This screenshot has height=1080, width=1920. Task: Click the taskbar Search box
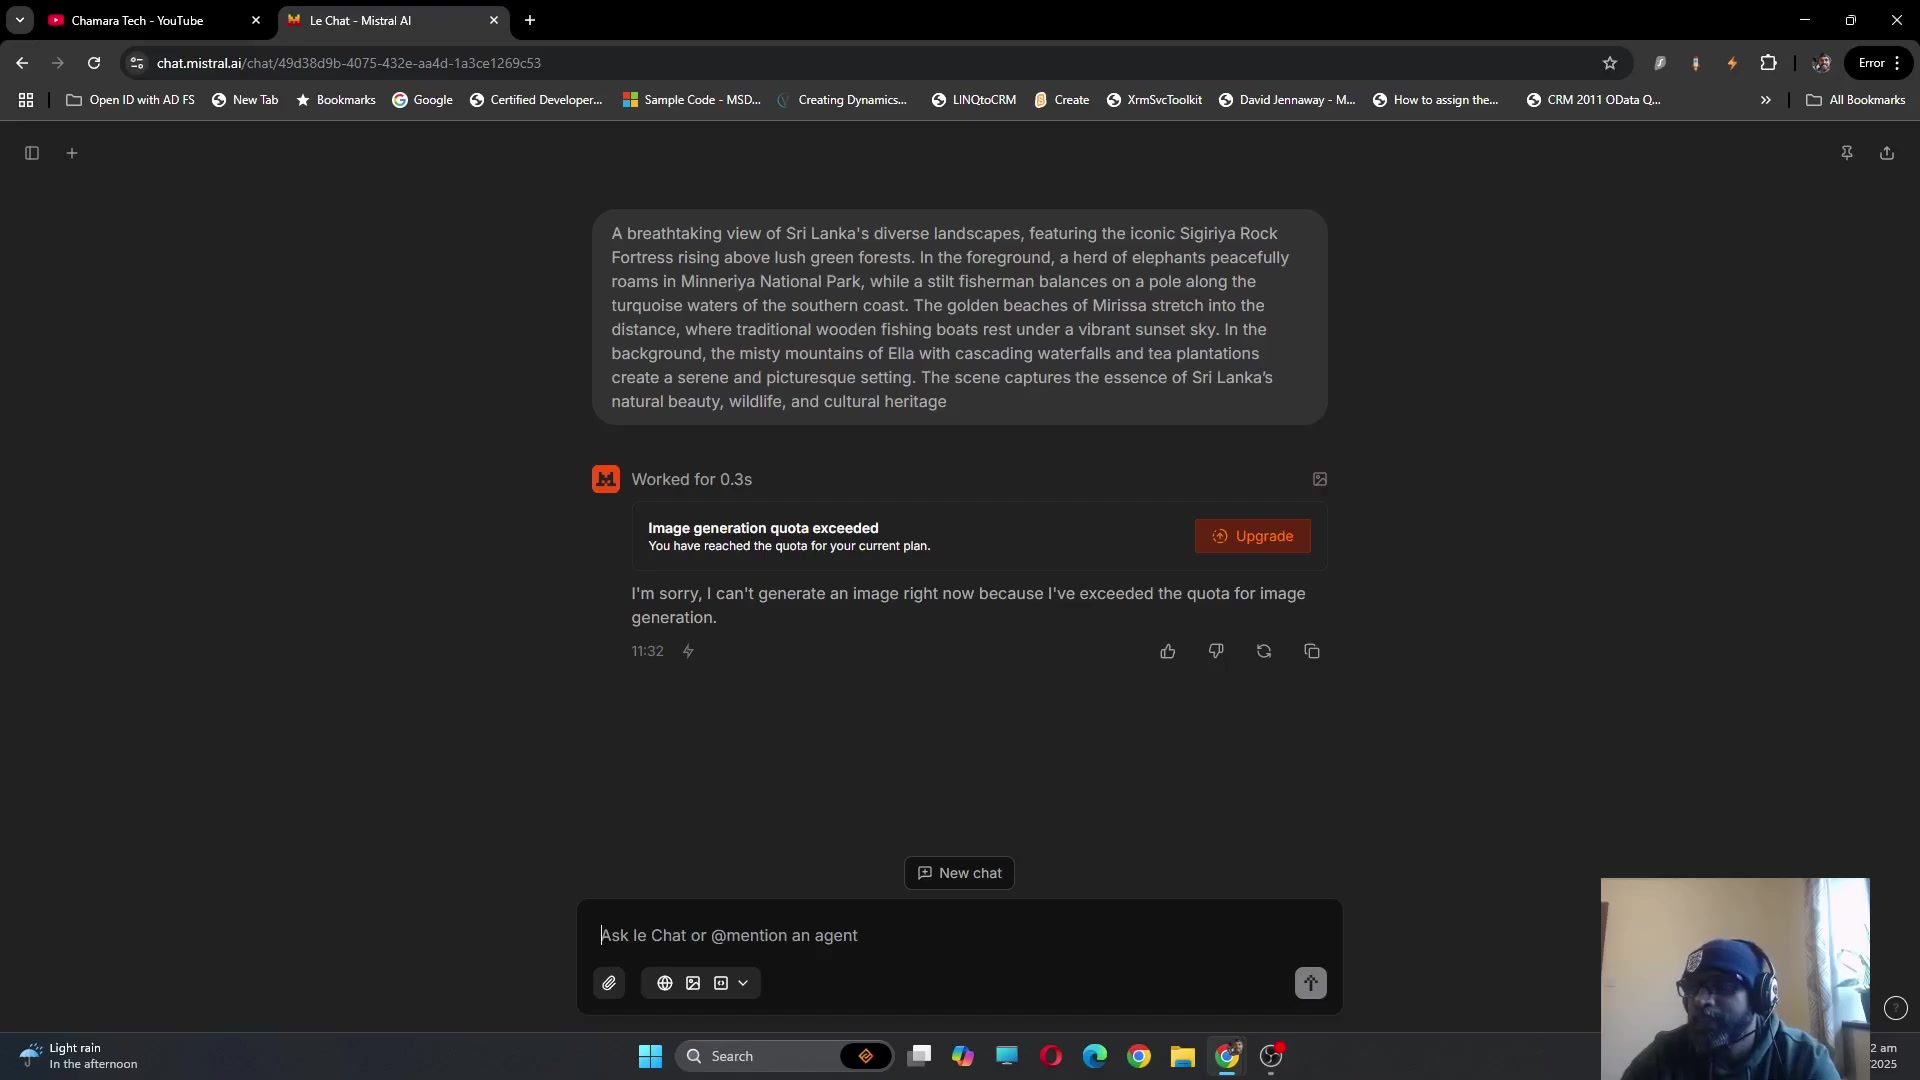[x=784, y=1056]
